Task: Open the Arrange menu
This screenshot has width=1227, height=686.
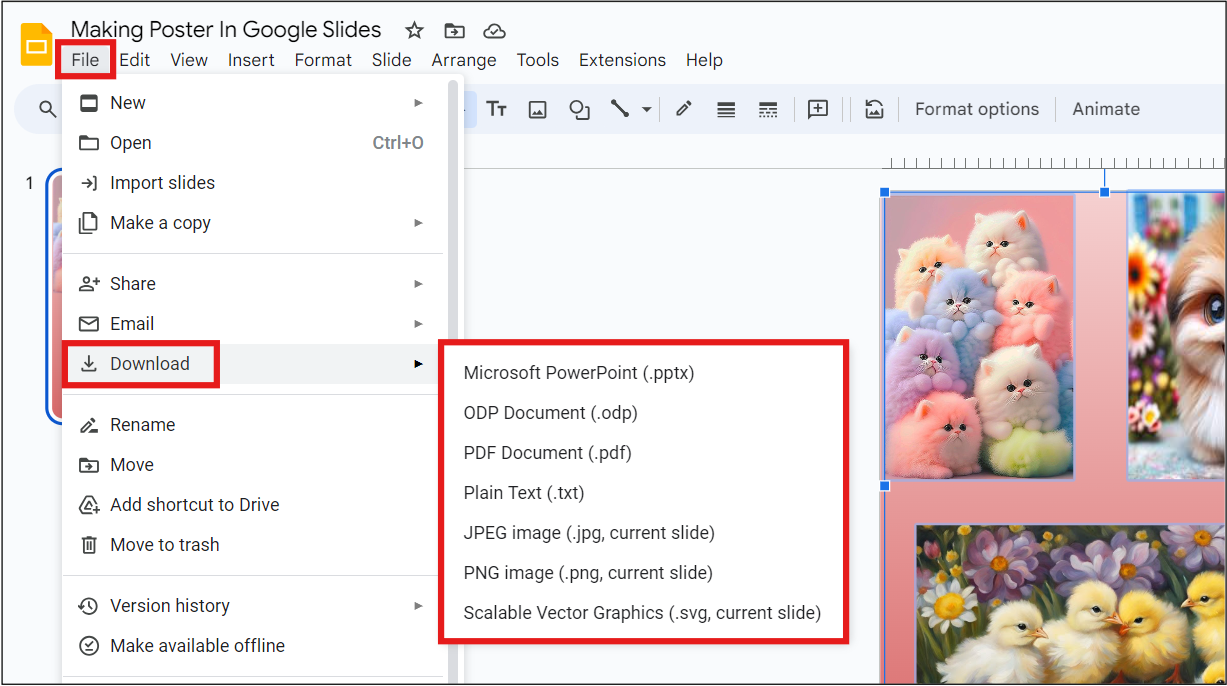Action: click(x=463, y=60)
